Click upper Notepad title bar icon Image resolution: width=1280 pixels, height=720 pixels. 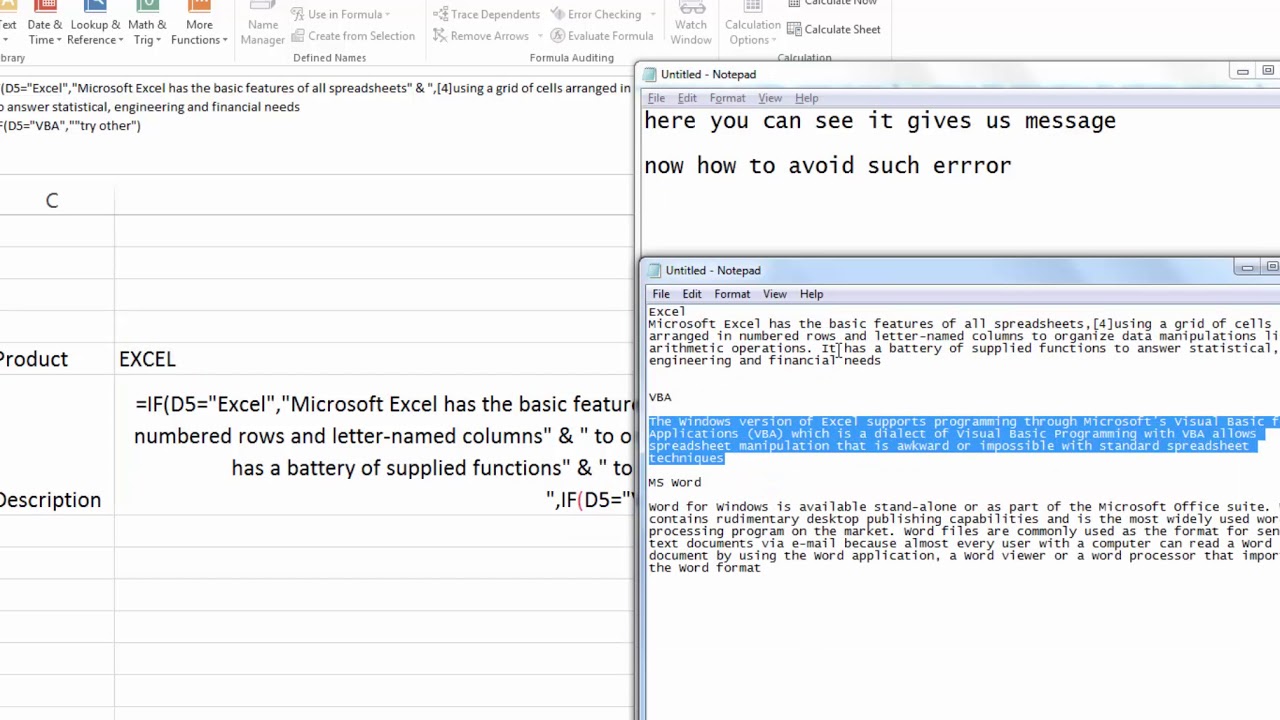point(650,74)
